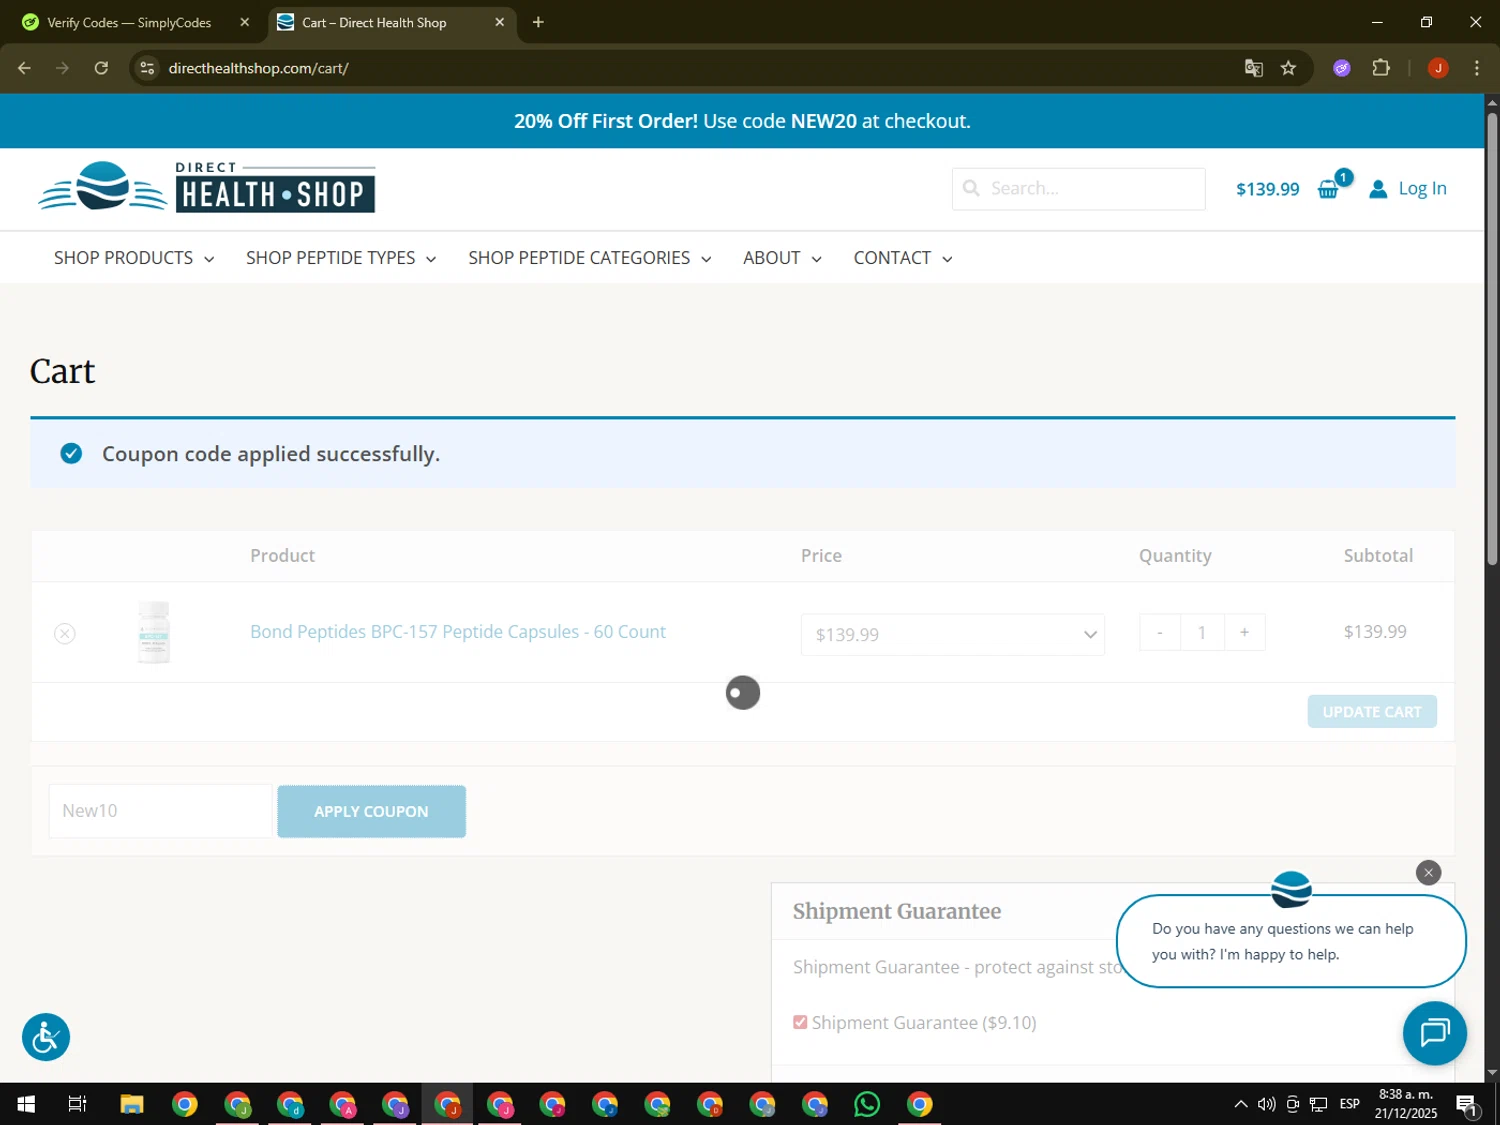Click the browser address bar URL

pos(258,68)
